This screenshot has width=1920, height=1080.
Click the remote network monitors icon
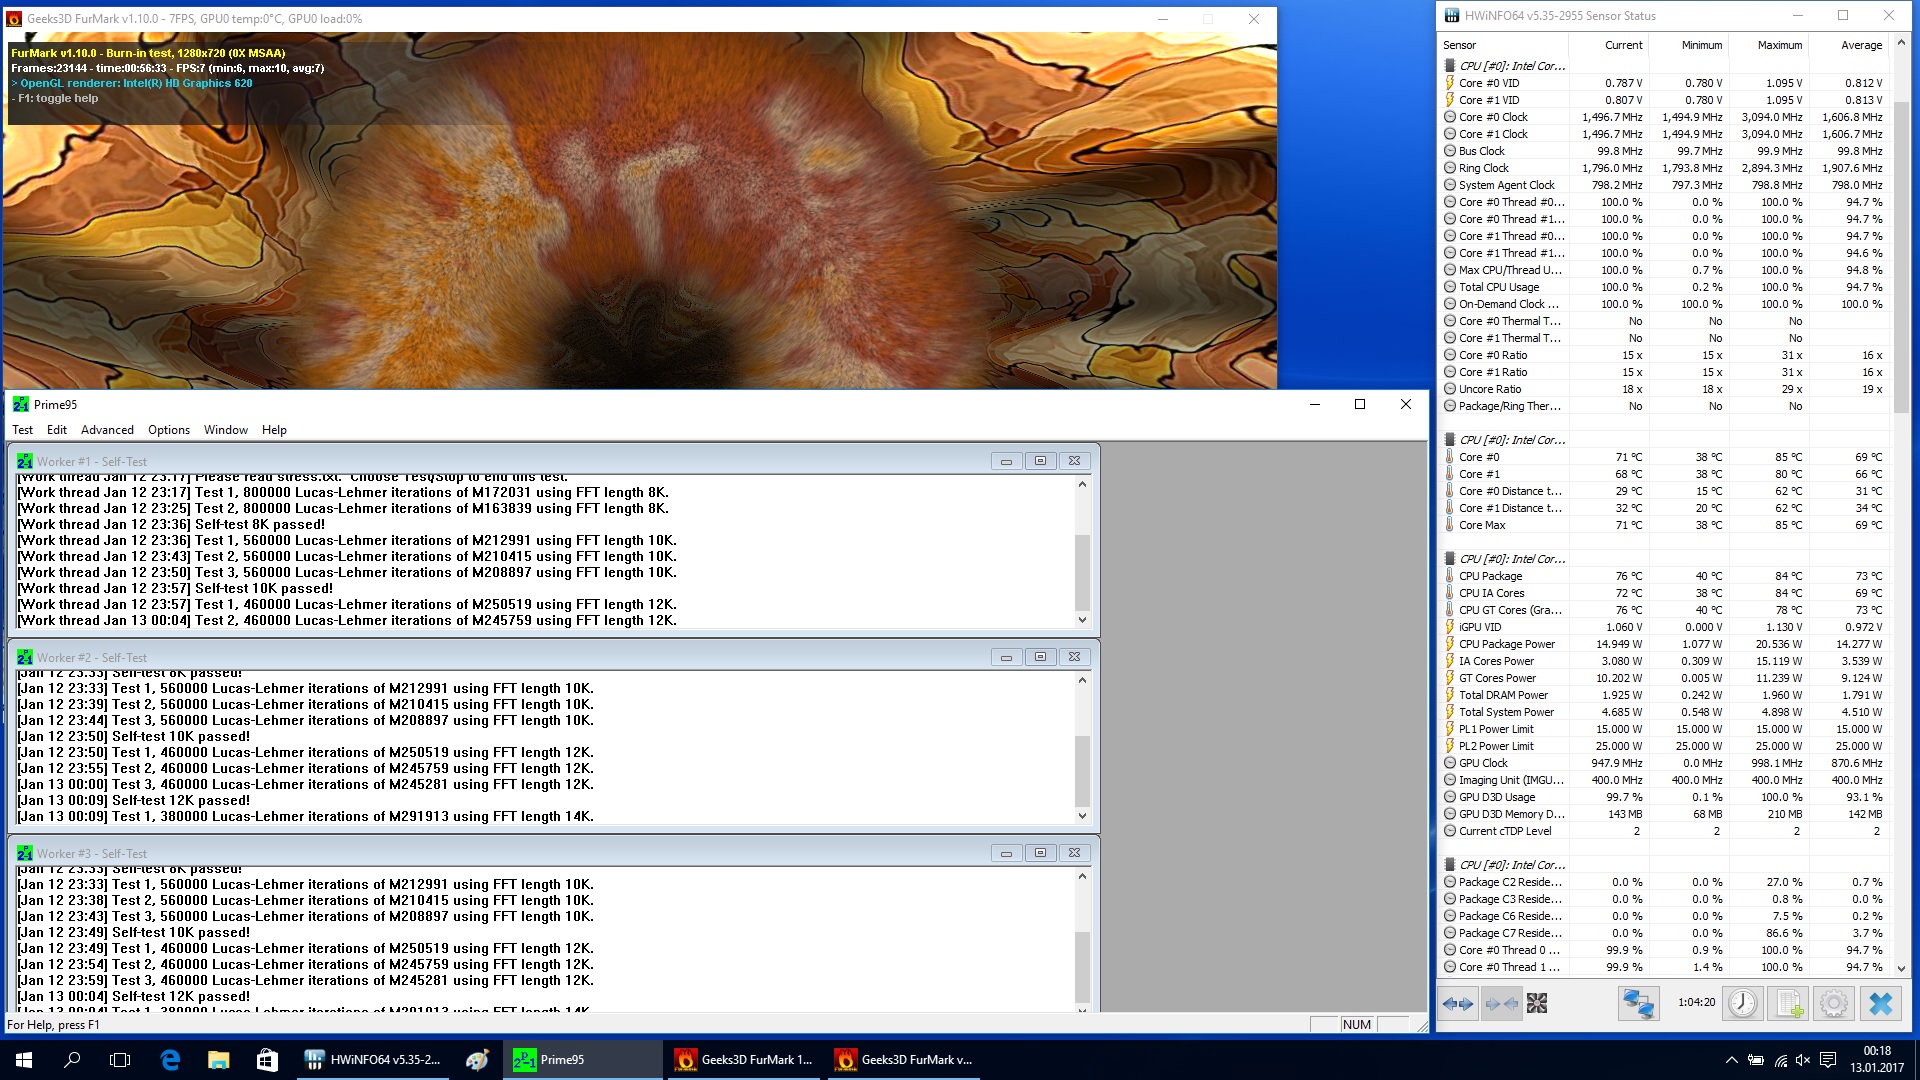[x=1638, y=1003]
